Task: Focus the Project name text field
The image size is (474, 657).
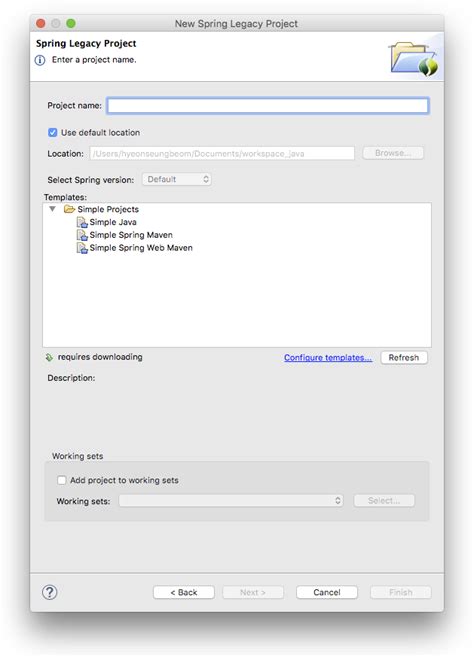Action: tap(268, 106)
